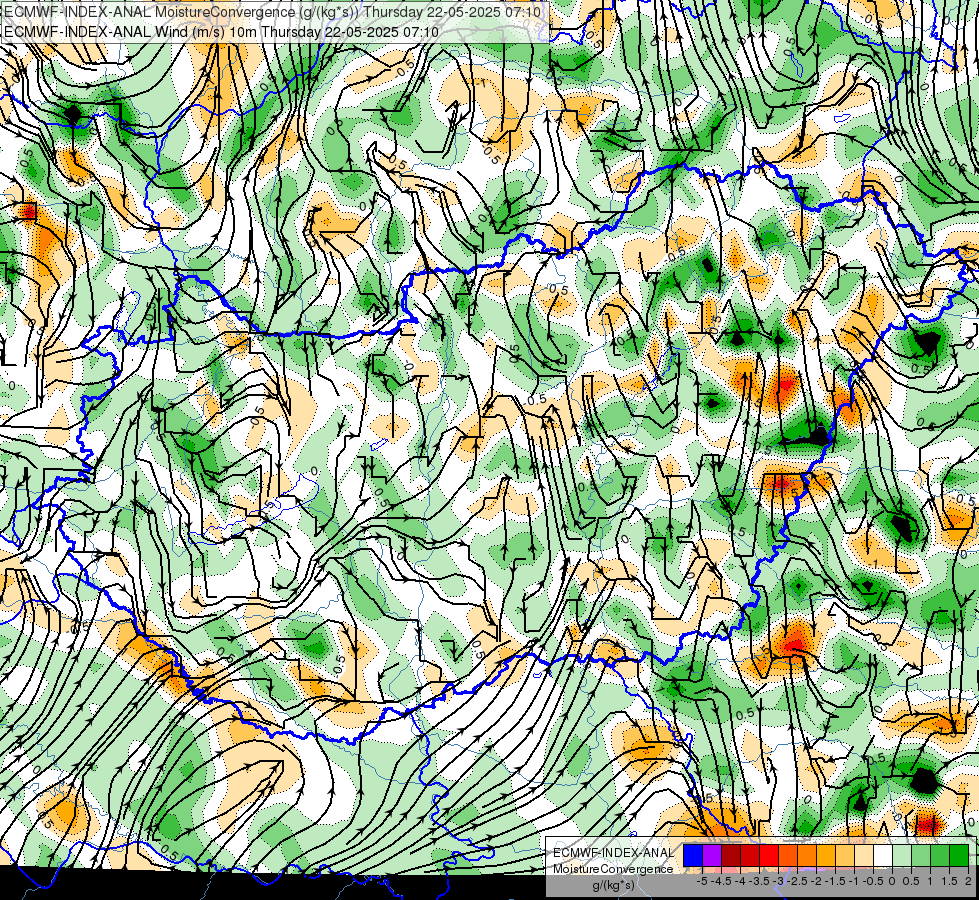Image resolution: width=979 pixels, height=900 pixels.
Task: Click the -3.5 tick label on legend scale
Action: point(759,881)
